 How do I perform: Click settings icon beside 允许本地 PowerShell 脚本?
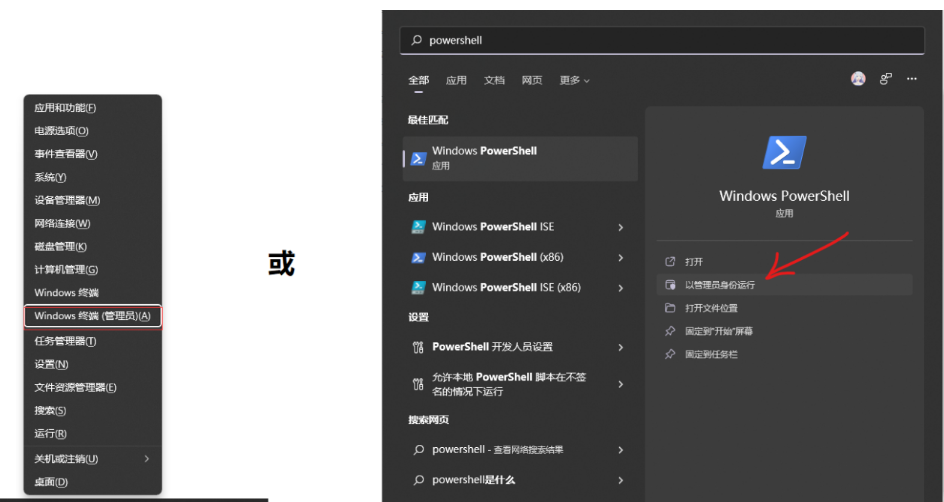(418, 384)
